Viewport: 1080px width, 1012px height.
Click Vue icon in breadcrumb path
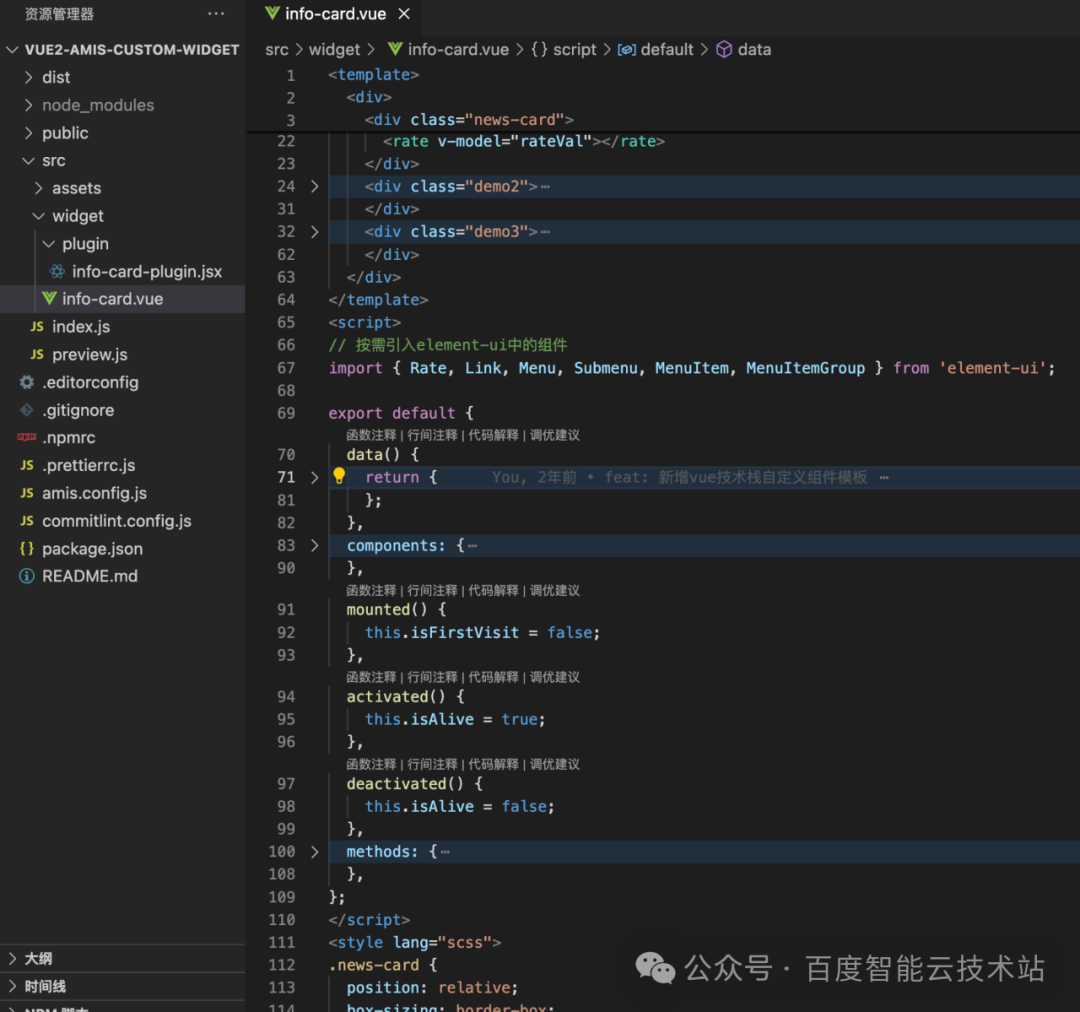tap(395, 49)
